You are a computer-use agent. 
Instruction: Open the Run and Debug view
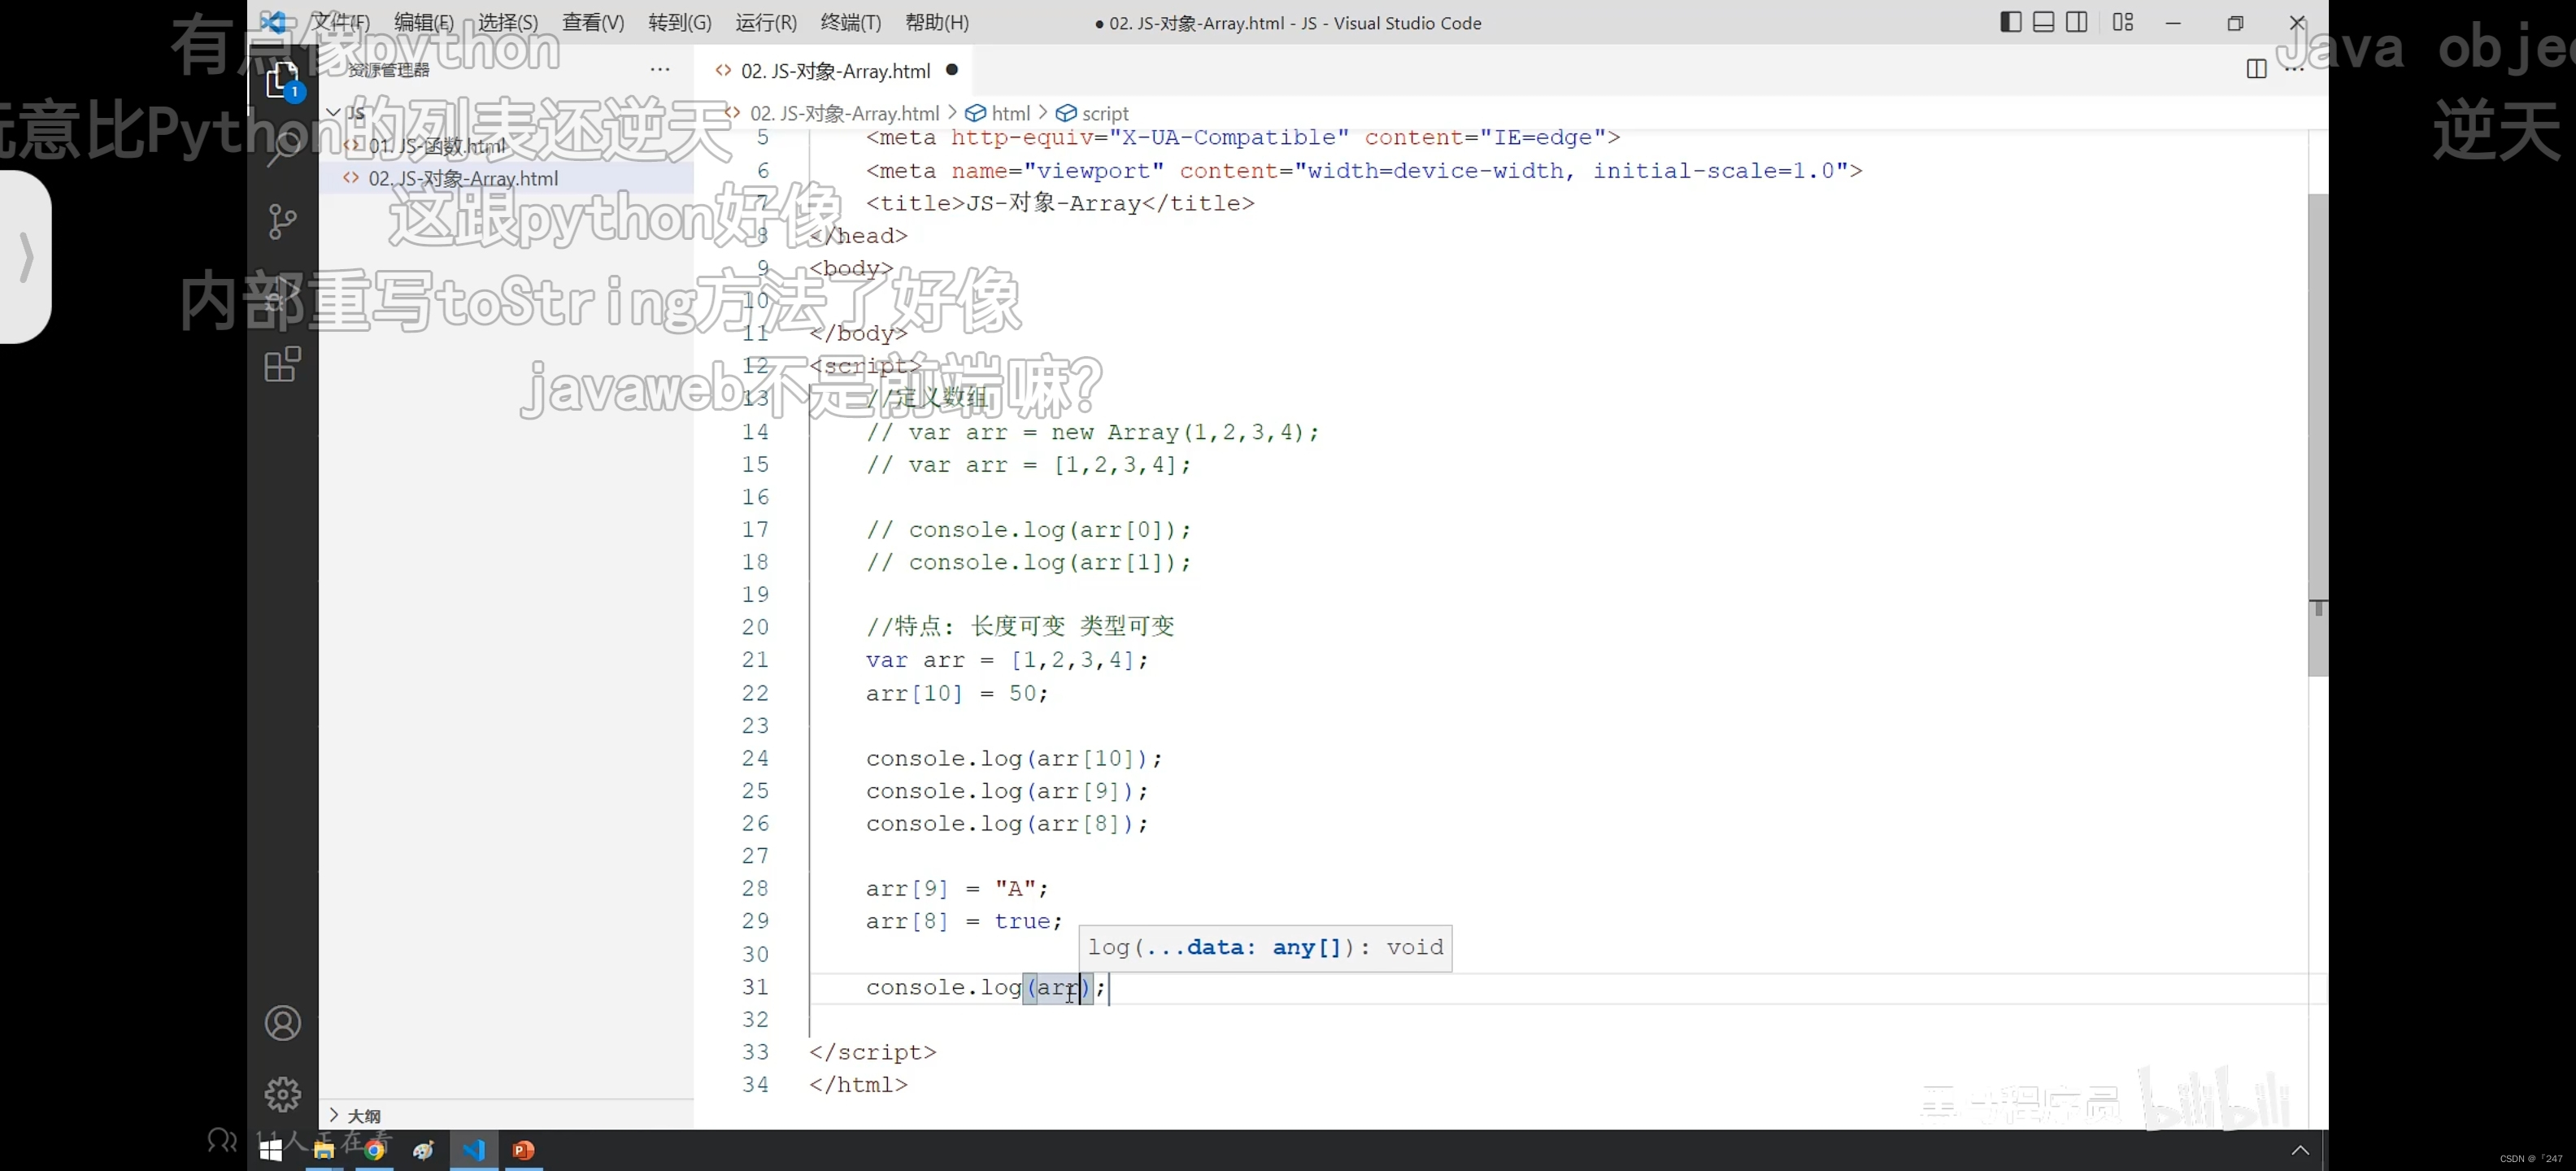(283, 293)
